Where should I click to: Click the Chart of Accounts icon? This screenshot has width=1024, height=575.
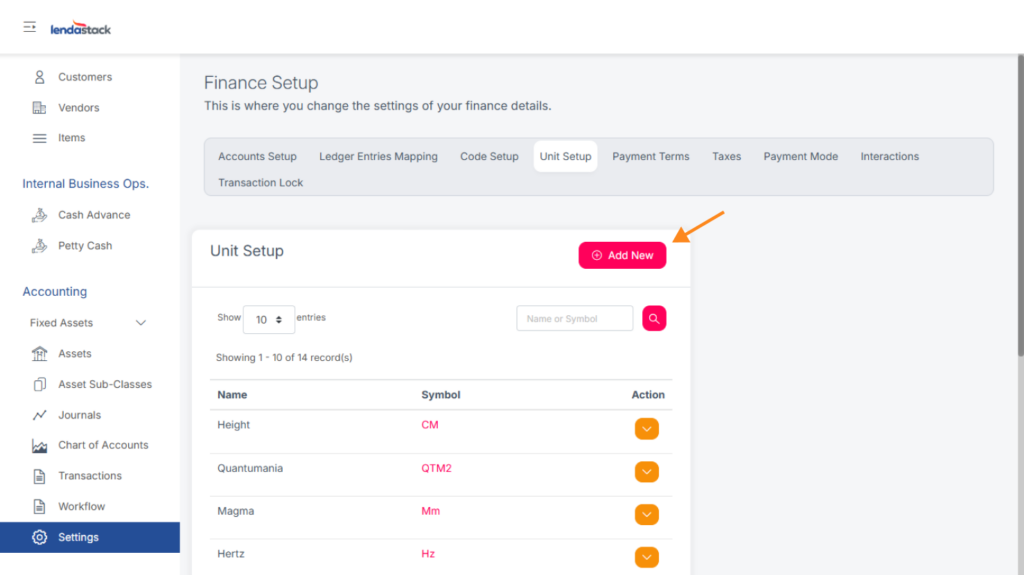(40, 446)
